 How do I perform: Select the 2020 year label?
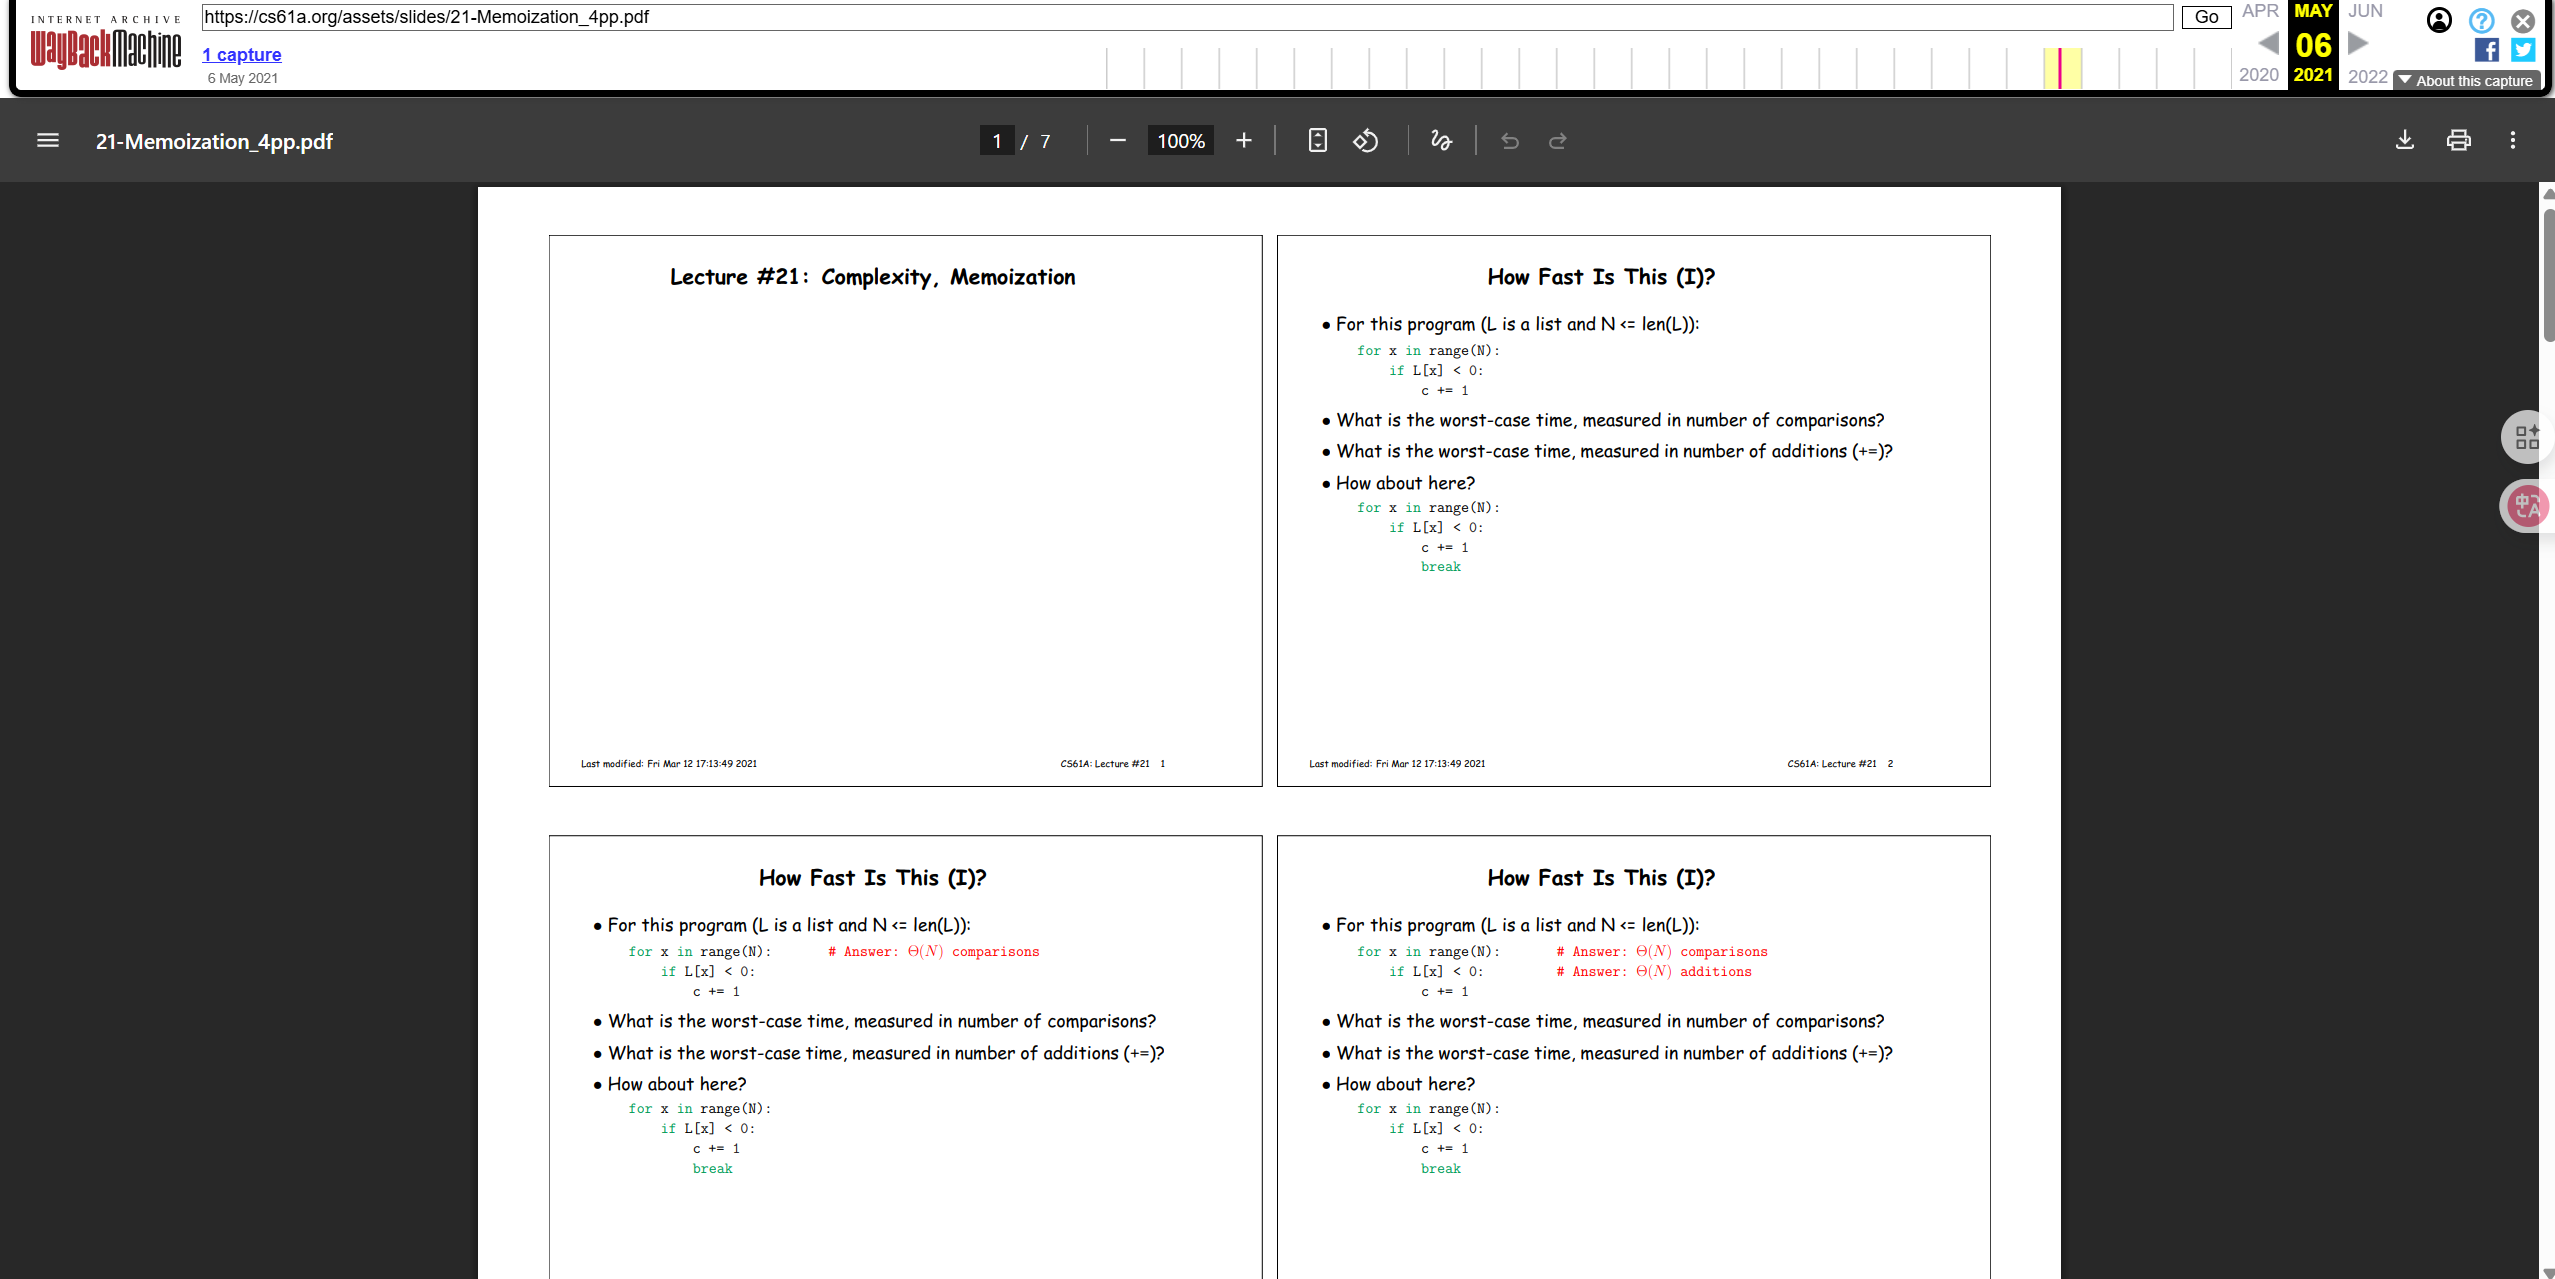2258,75
